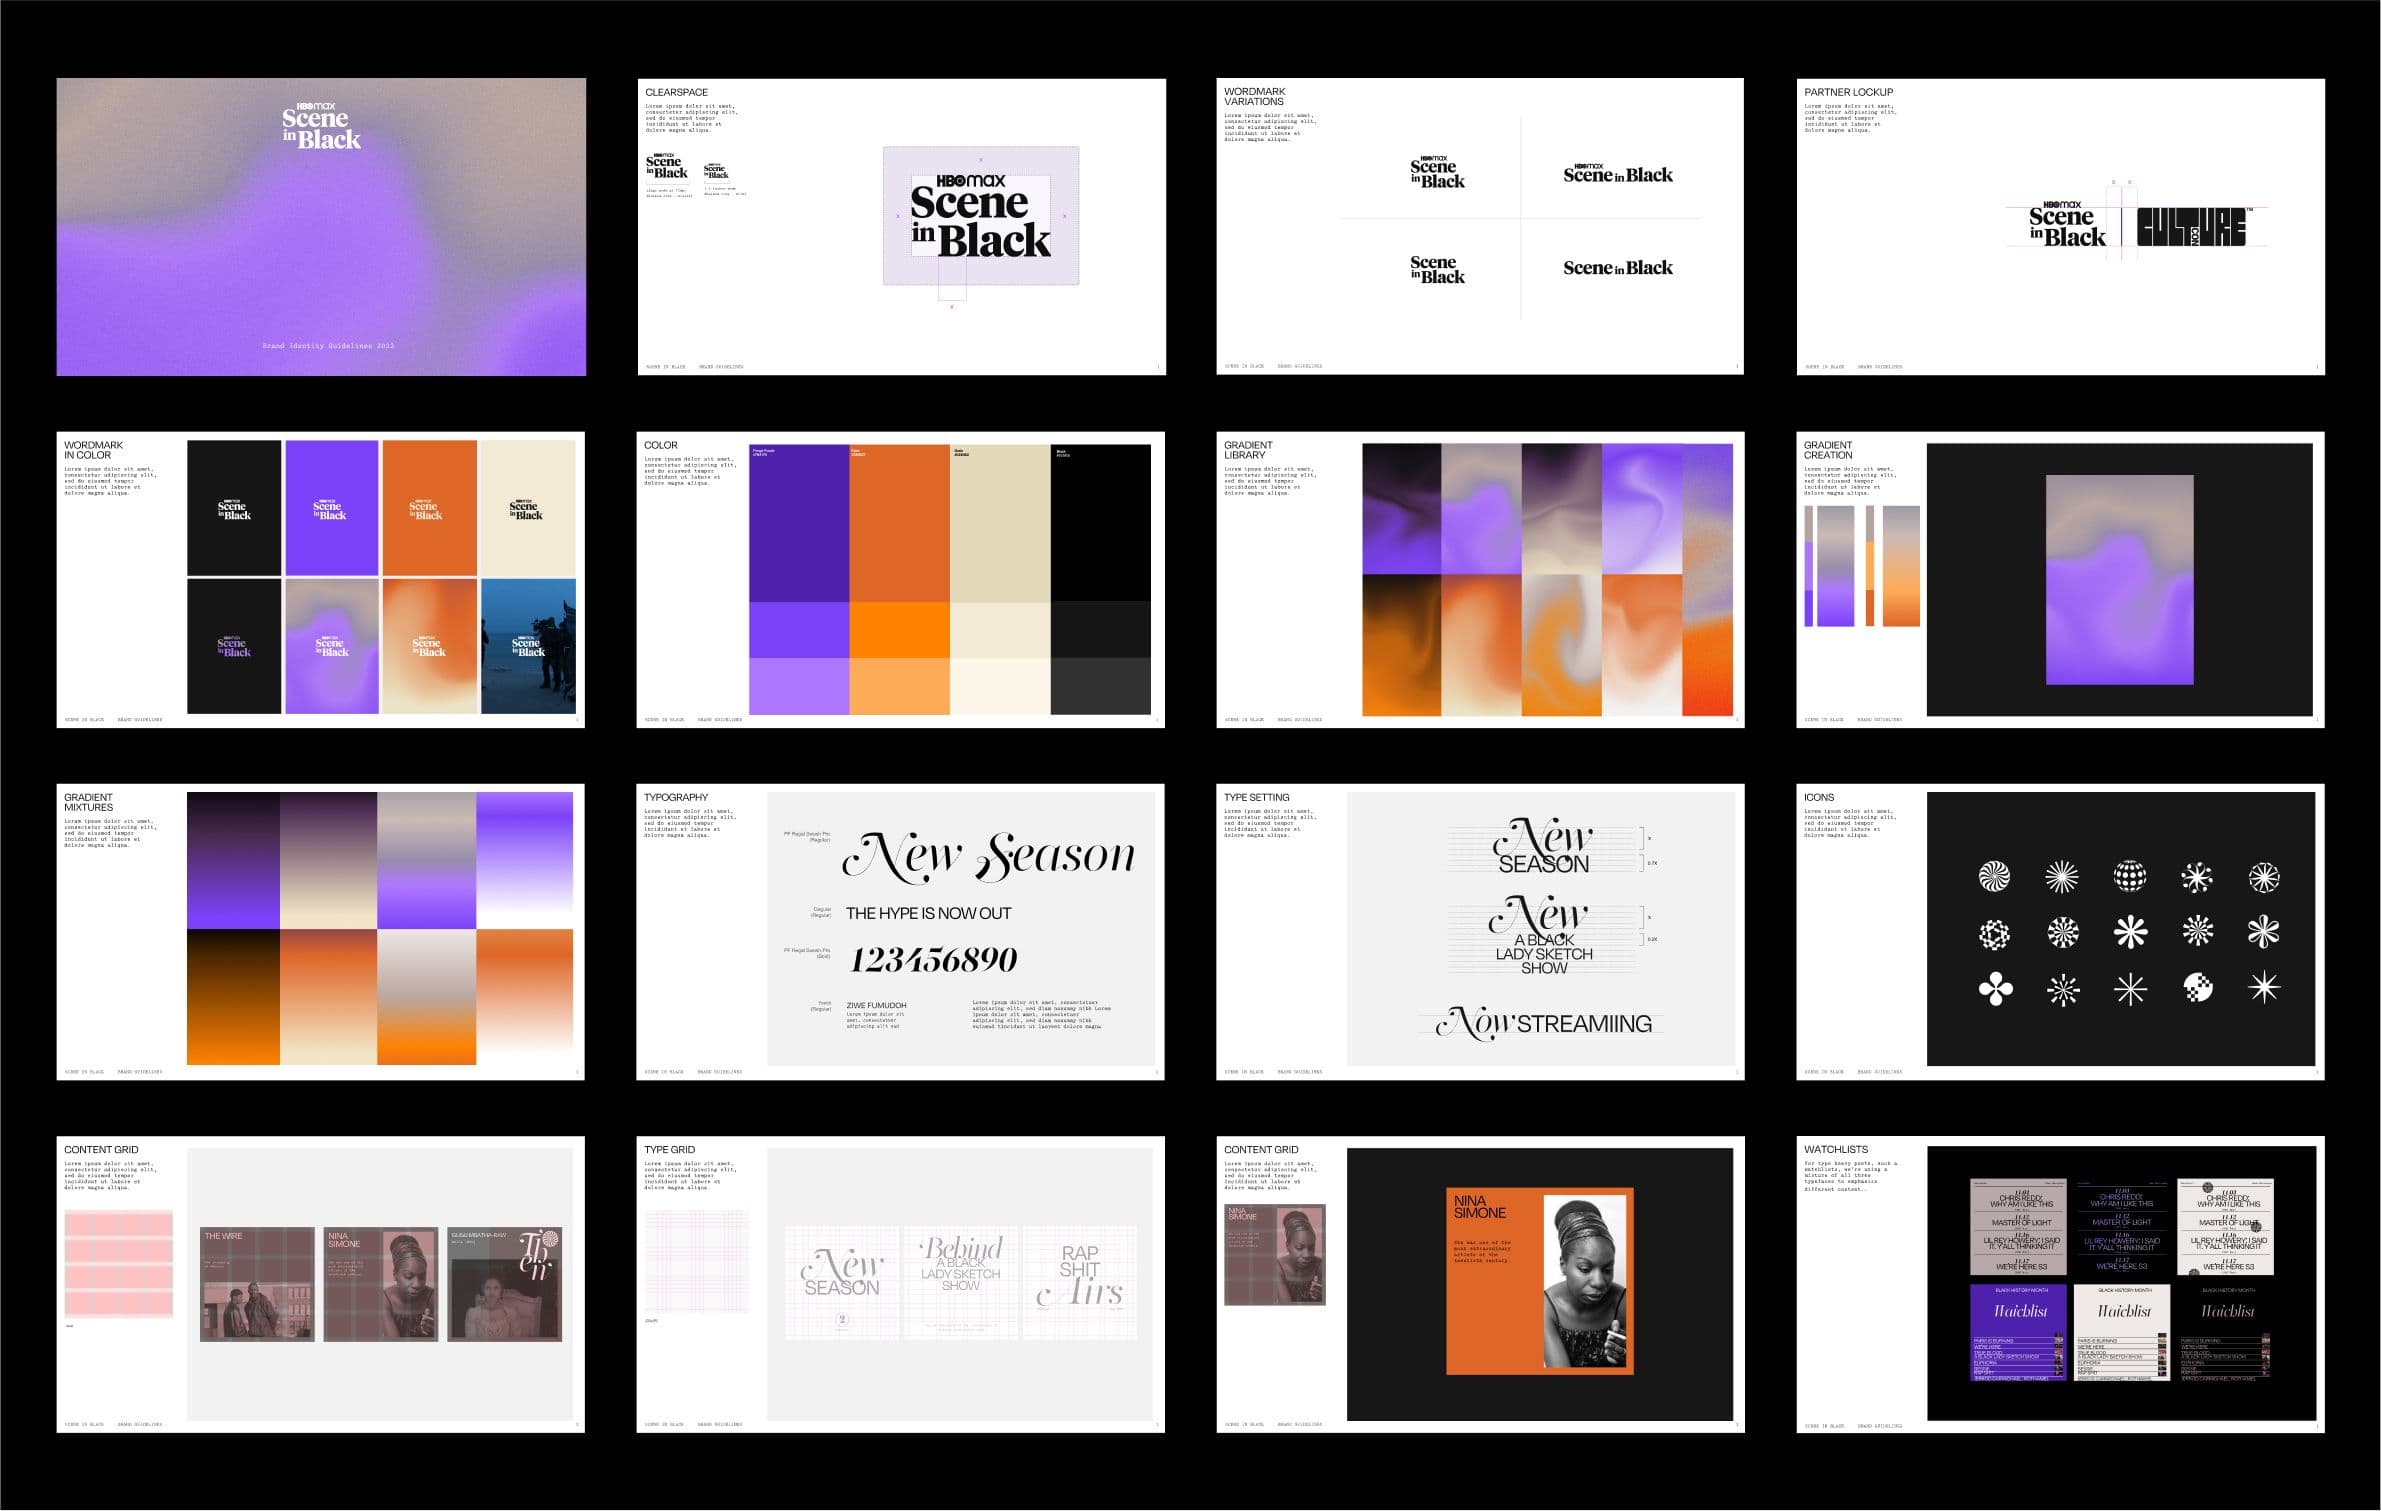Click the spoked wheel icon with dashed rim
This screenshot has height=1511, width=2381.
[x=2263, y=878]
